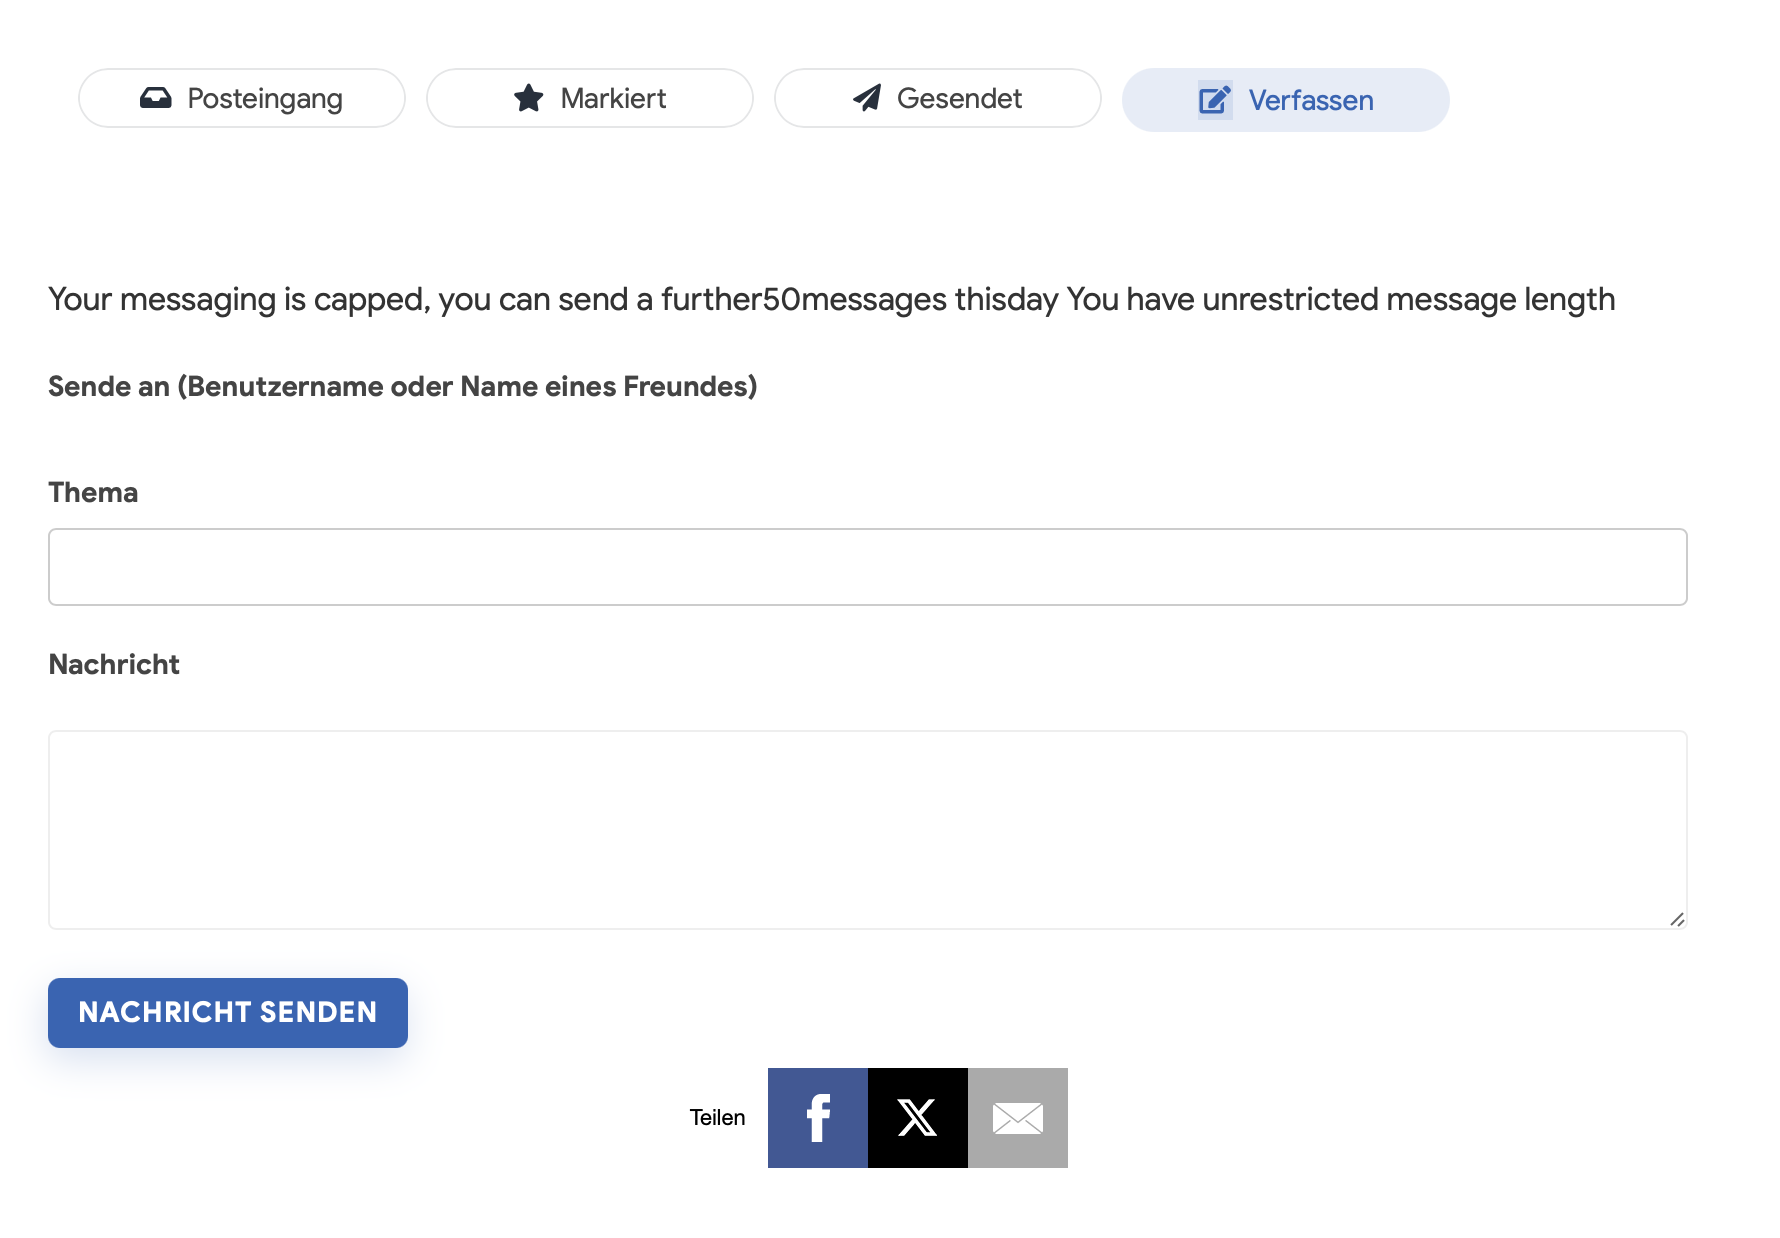Share via the Facebook icon

click(x=818, y=1118)
